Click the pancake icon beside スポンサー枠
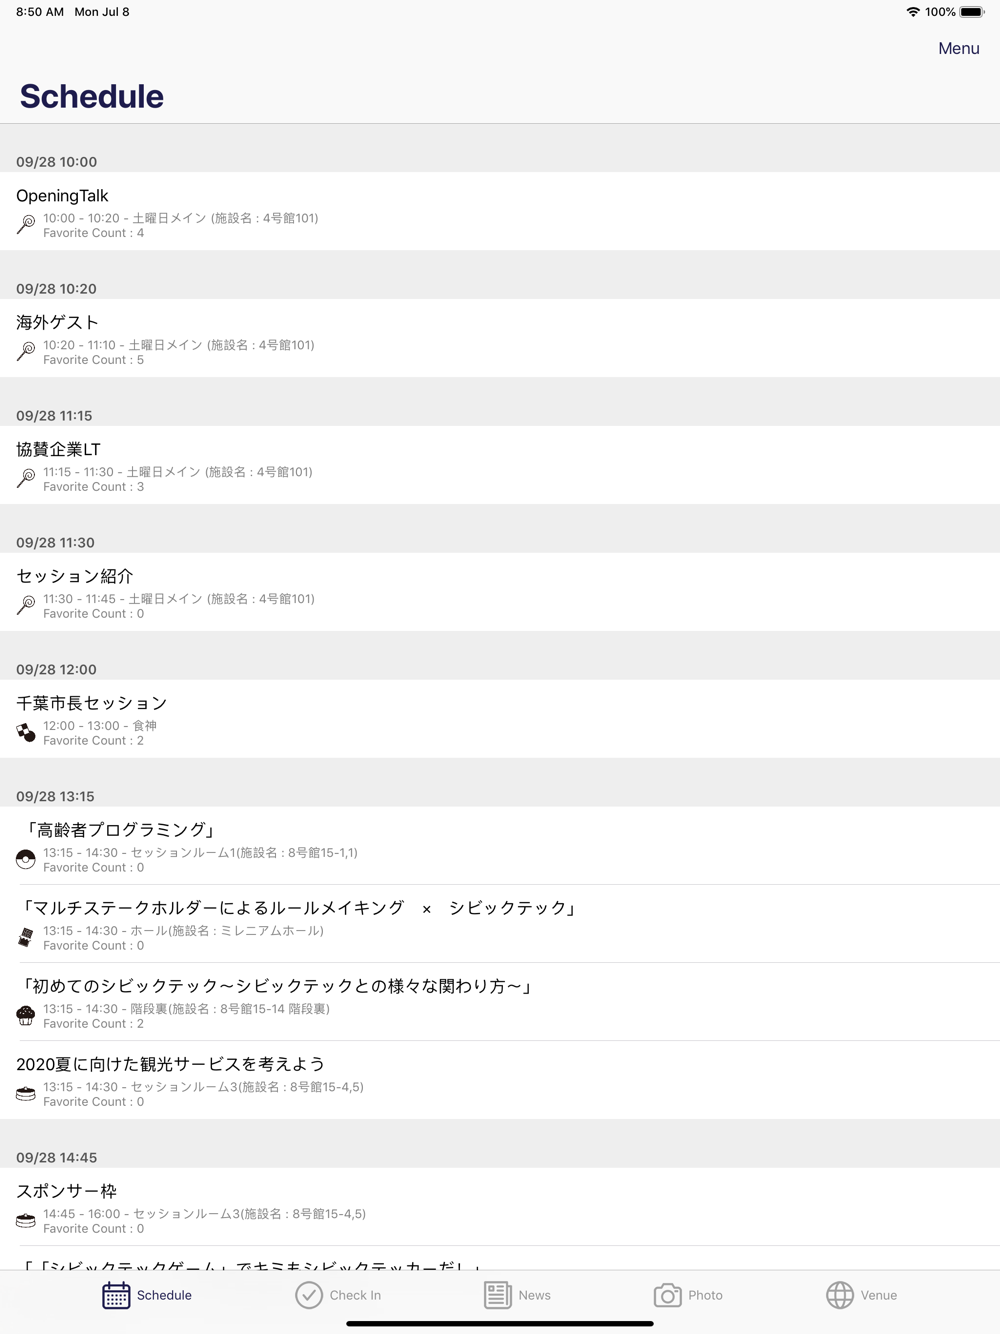 [x=26, y=1220]
